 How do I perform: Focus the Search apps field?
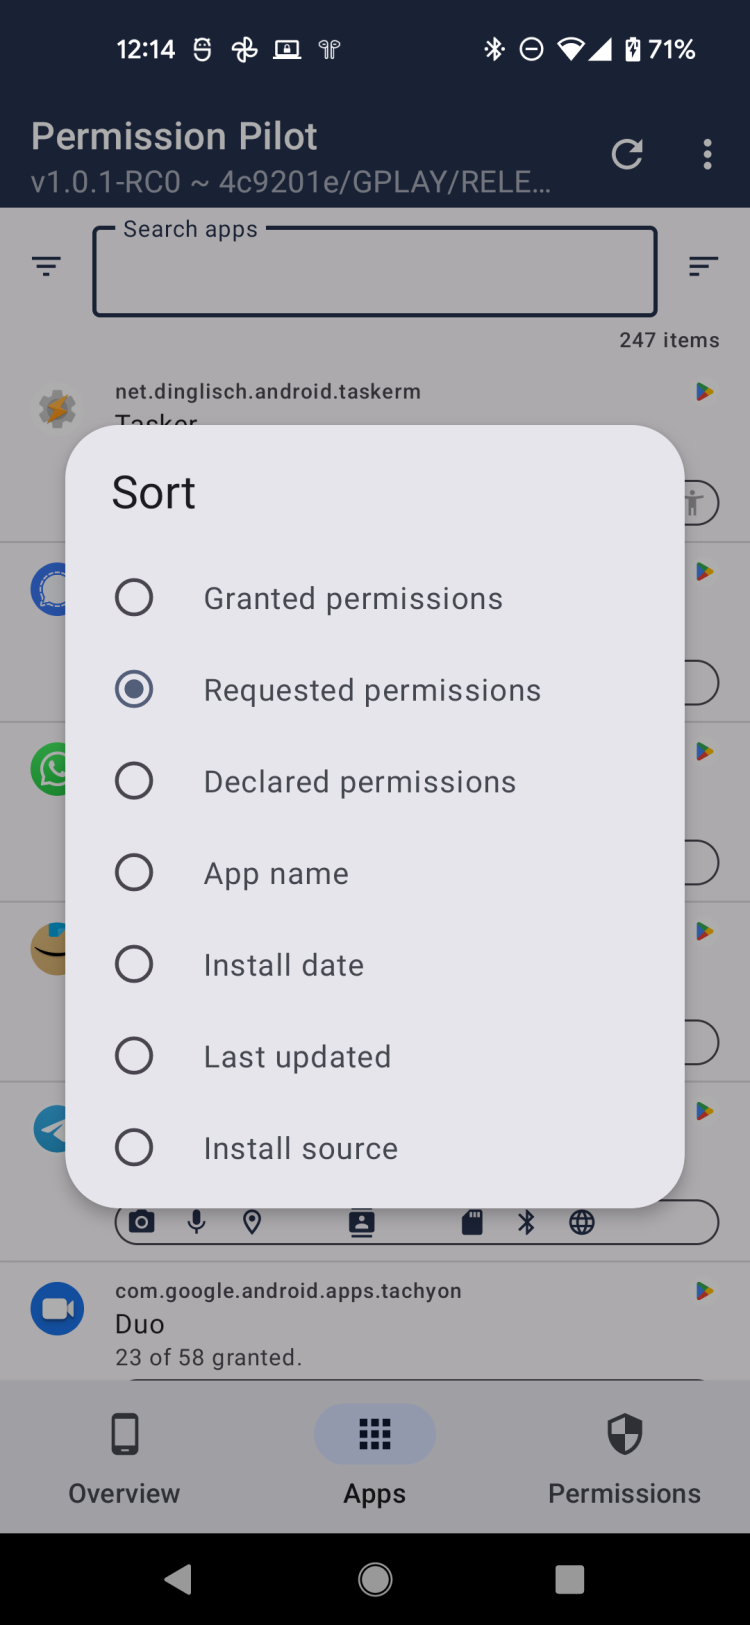375,272
